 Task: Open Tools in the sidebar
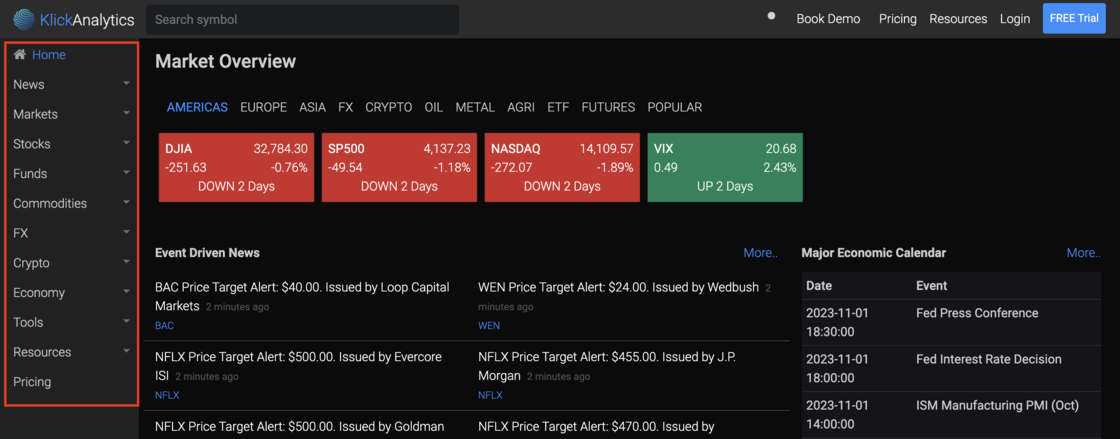click(x=28, y=322)
